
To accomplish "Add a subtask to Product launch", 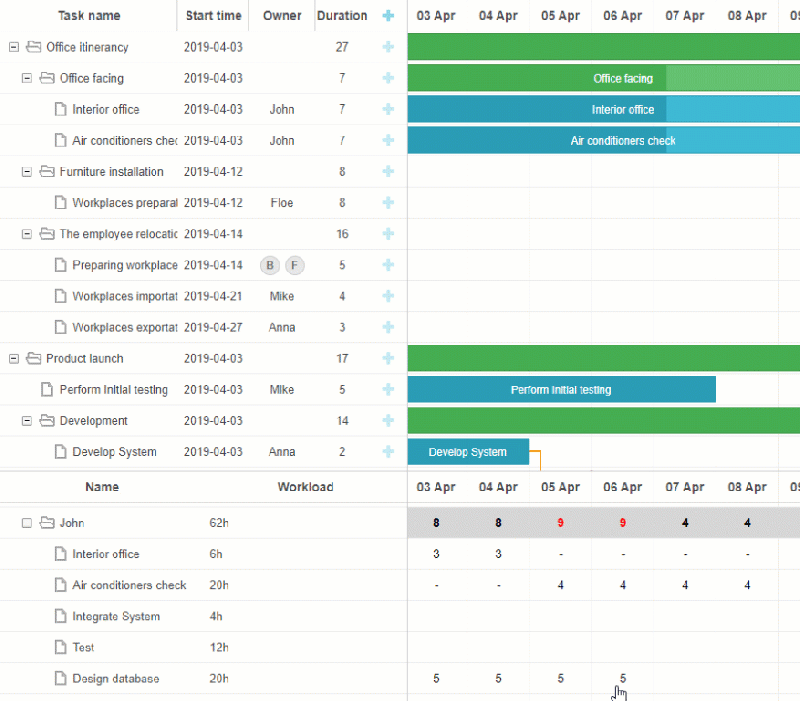I will point(388,358).
